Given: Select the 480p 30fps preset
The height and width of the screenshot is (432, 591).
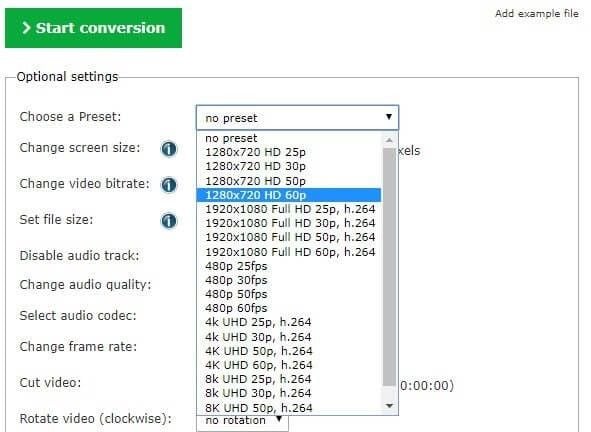Looking at the screenshot, I should [289, 280].
